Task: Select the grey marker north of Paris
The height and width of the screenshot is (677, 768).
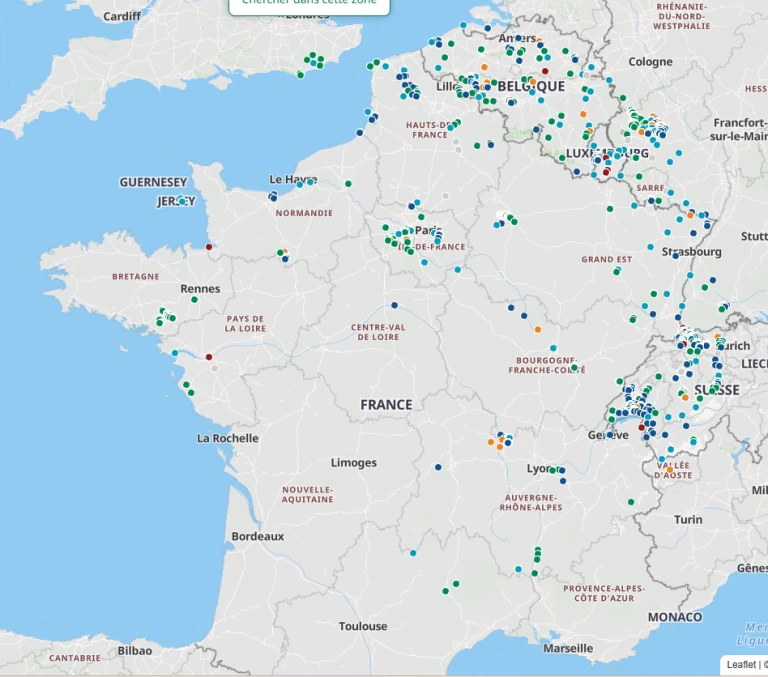Action: click(446, 196)
